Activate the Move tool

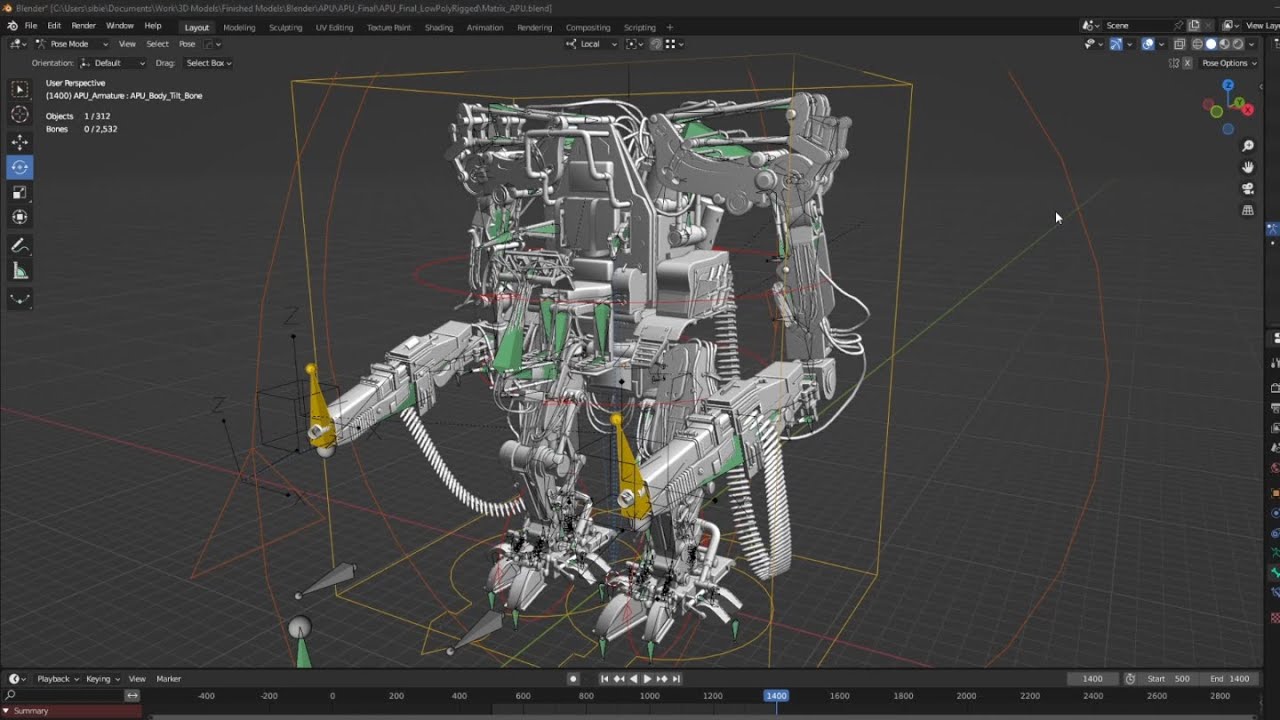point(20,143)
